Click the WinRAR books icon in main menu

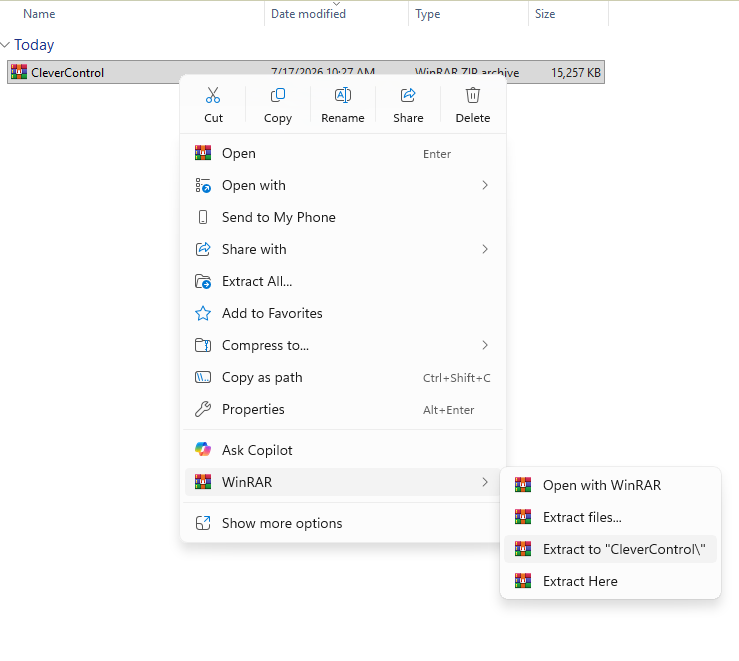[203, 481]
